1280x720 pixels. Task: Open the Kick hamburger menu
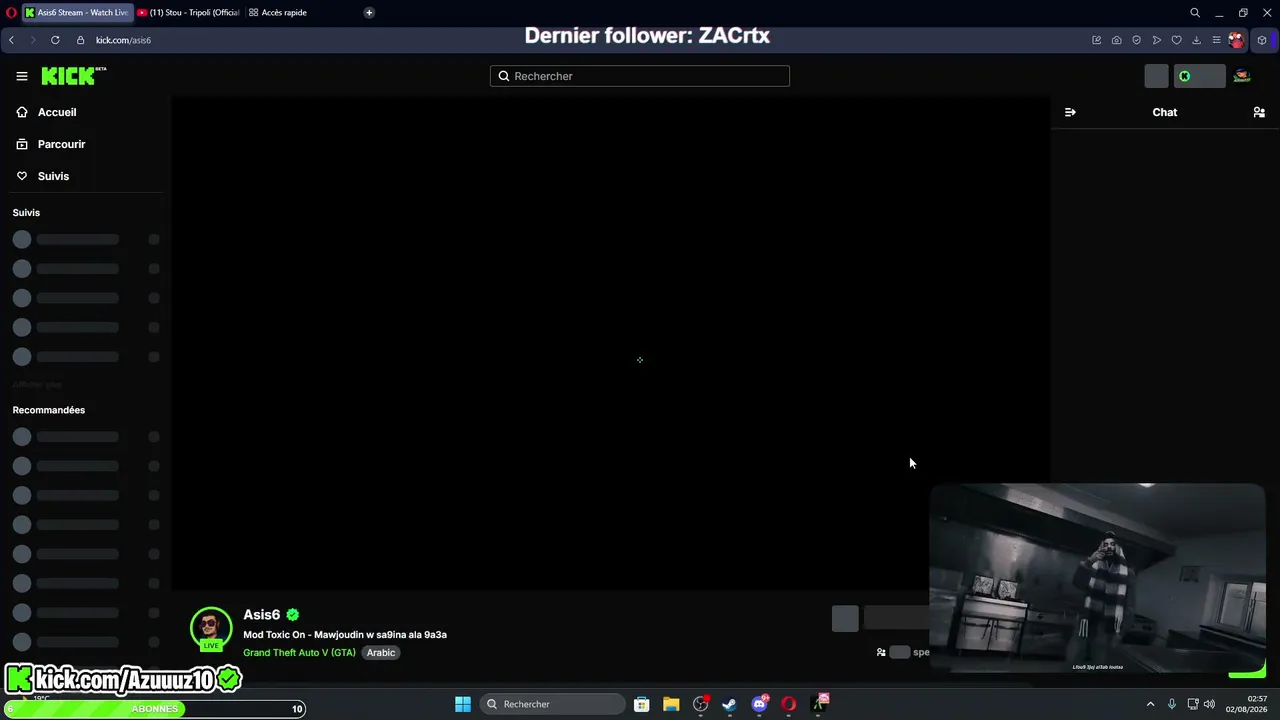click(22, 76)
